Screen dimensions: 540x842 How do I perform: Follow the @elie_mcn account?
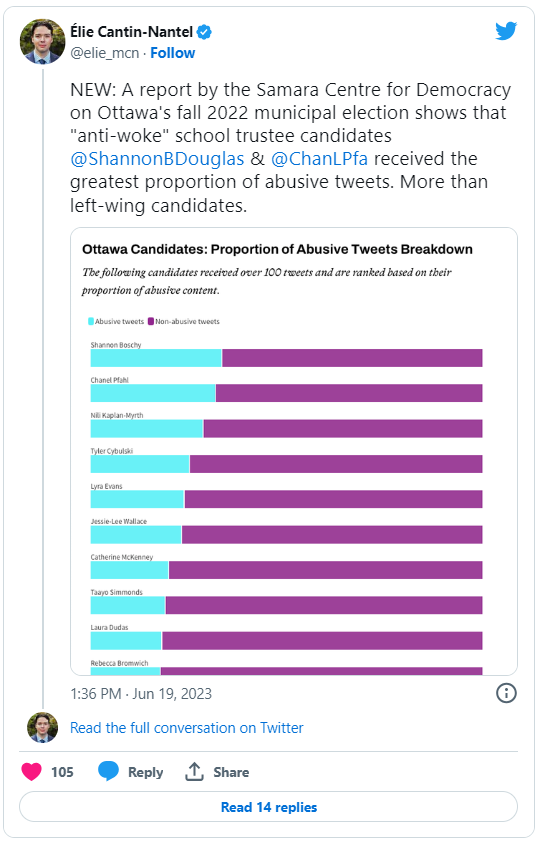coord(172,53)
